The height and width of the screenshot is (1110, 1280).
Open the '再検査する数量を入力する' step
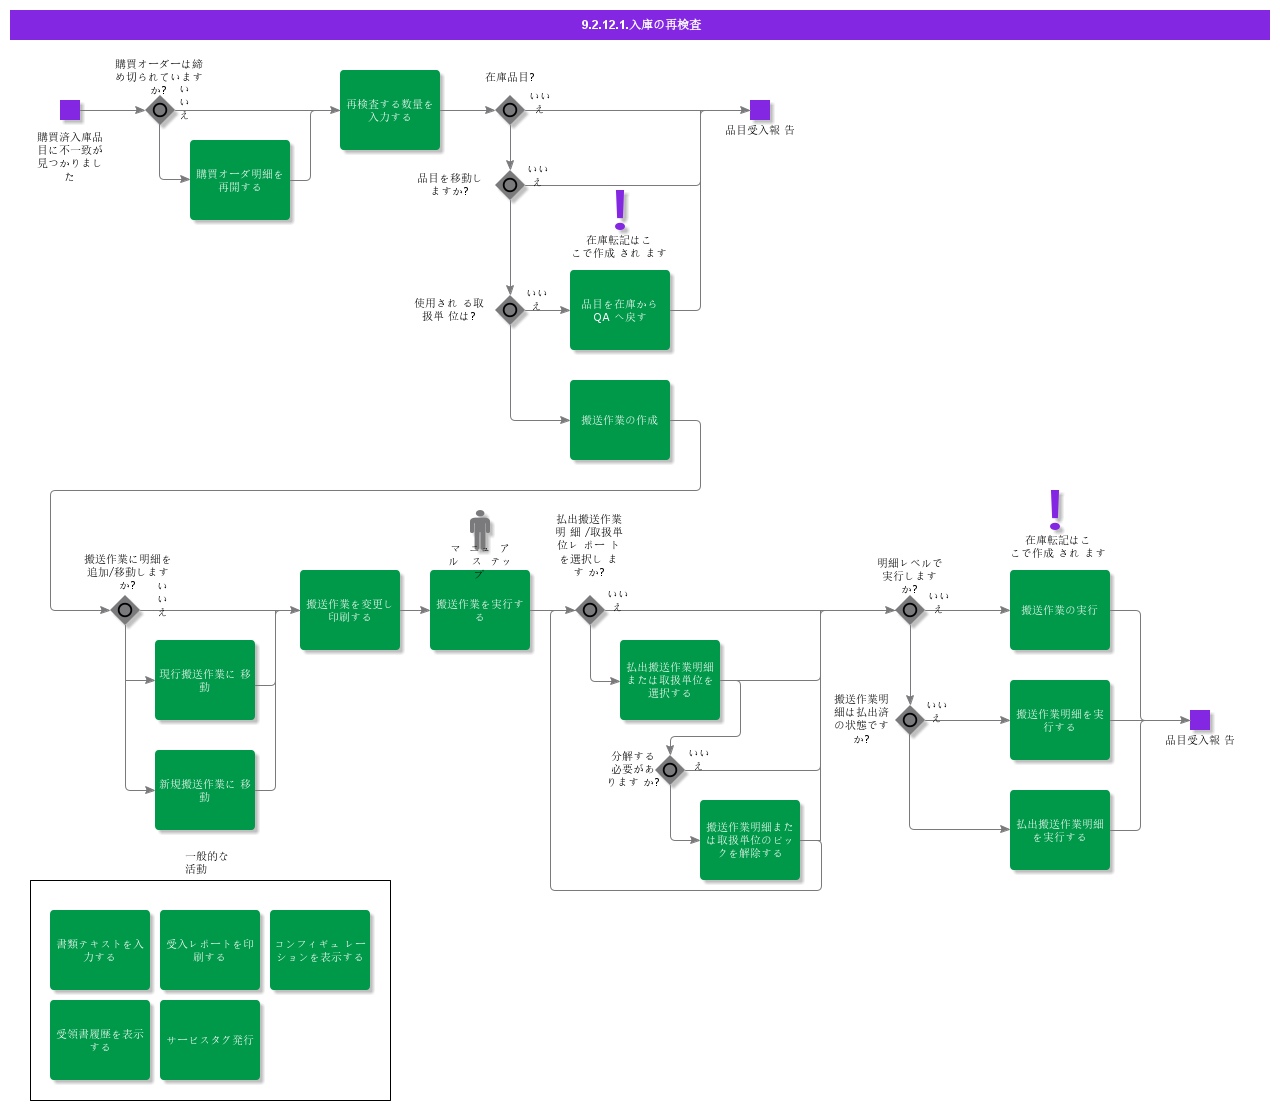(x=390, y=110)
